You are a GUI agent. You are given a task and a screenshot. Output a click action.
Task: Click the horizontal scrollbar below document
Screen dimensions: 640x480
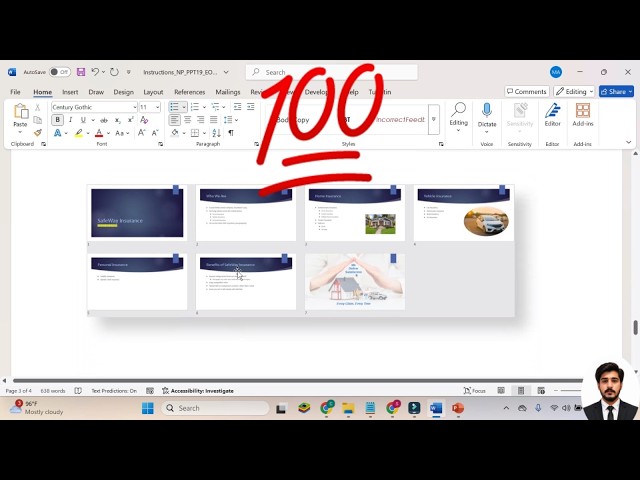298,381
